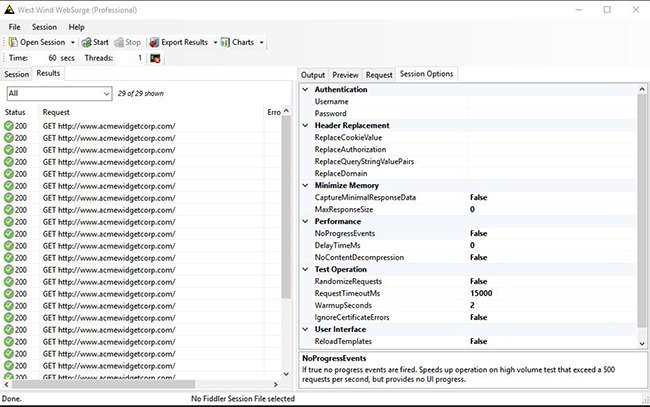Click the Time seconds input field
This screenshot has height=407, width=650.
[45, 58]
